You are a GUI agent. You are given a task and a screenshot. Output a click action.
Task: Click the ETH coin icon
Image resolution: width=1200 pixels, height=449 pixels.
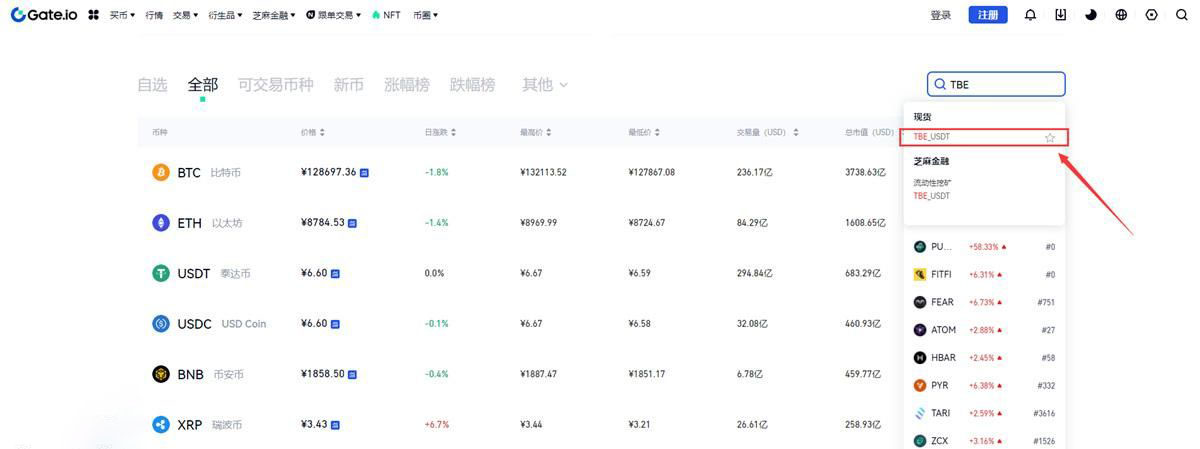[x=160, y=222]
